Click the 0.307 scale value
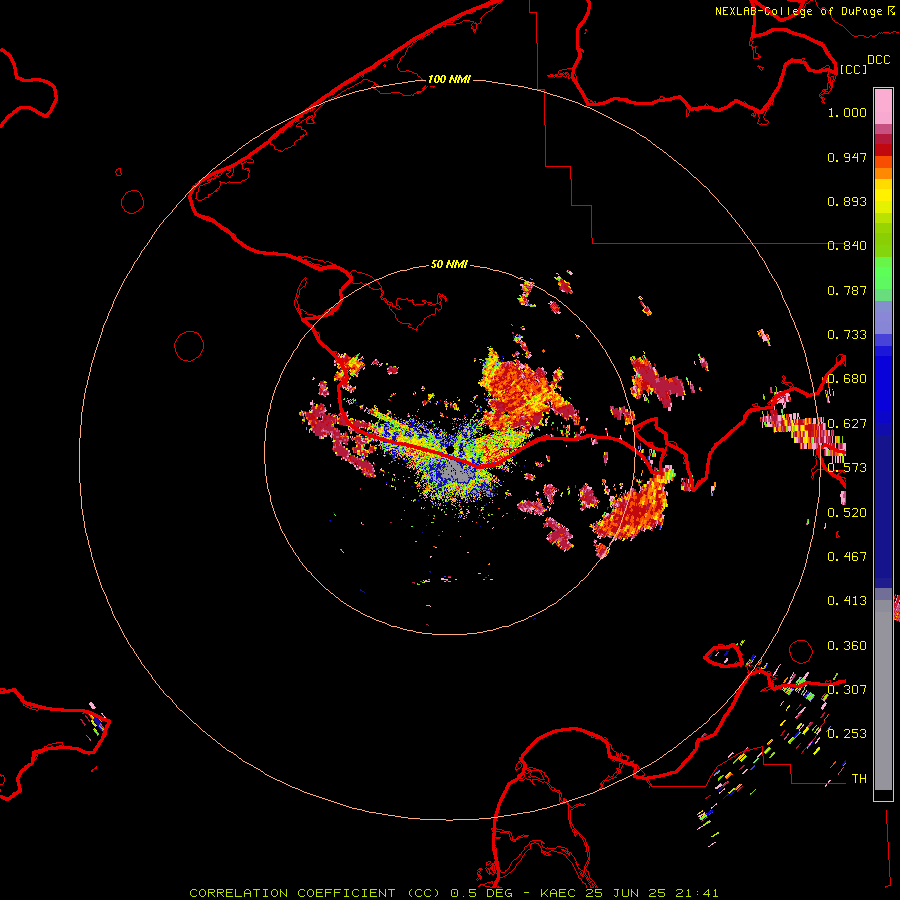The height and width of the screenshot is (900, 900). (x=847, y=690)
